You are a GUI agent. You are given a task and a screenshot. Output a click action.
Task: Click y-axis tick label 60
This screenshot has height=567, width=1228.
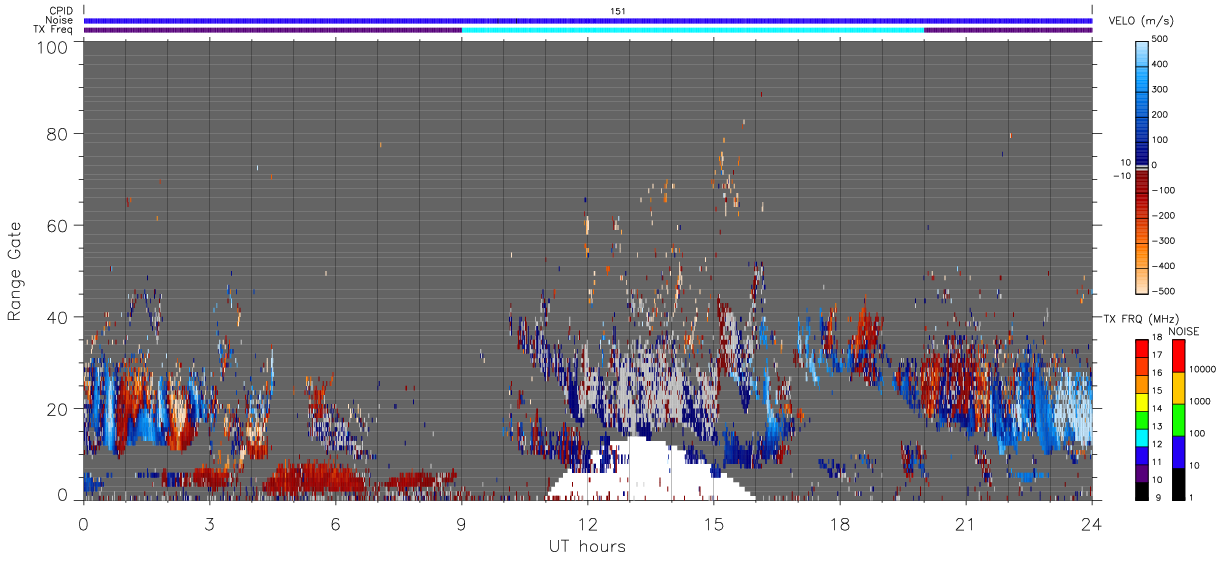(x=56, y=225)
